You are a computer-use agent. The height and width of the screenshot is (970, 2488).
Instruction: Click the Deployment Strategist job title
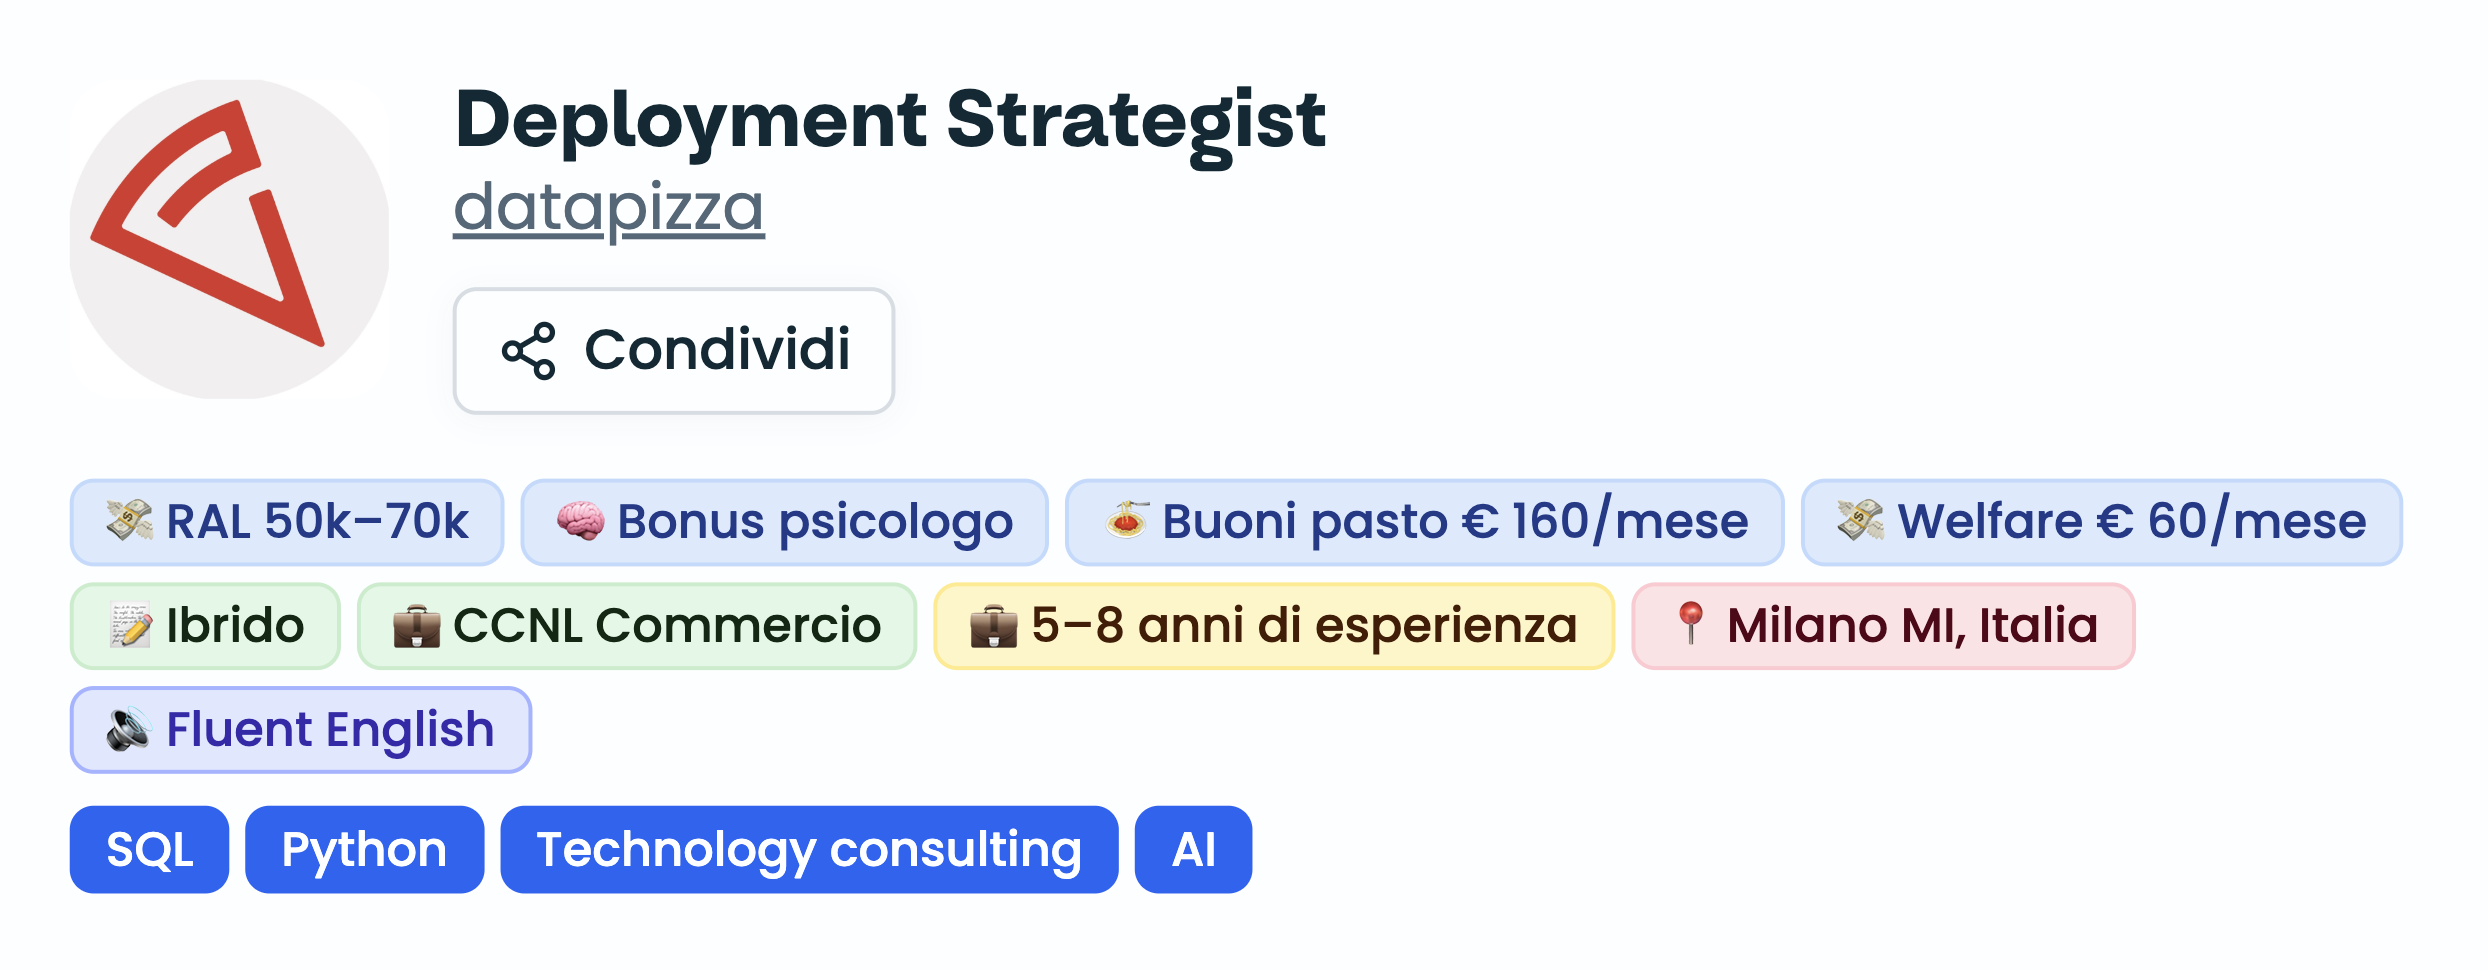point(890,121)
